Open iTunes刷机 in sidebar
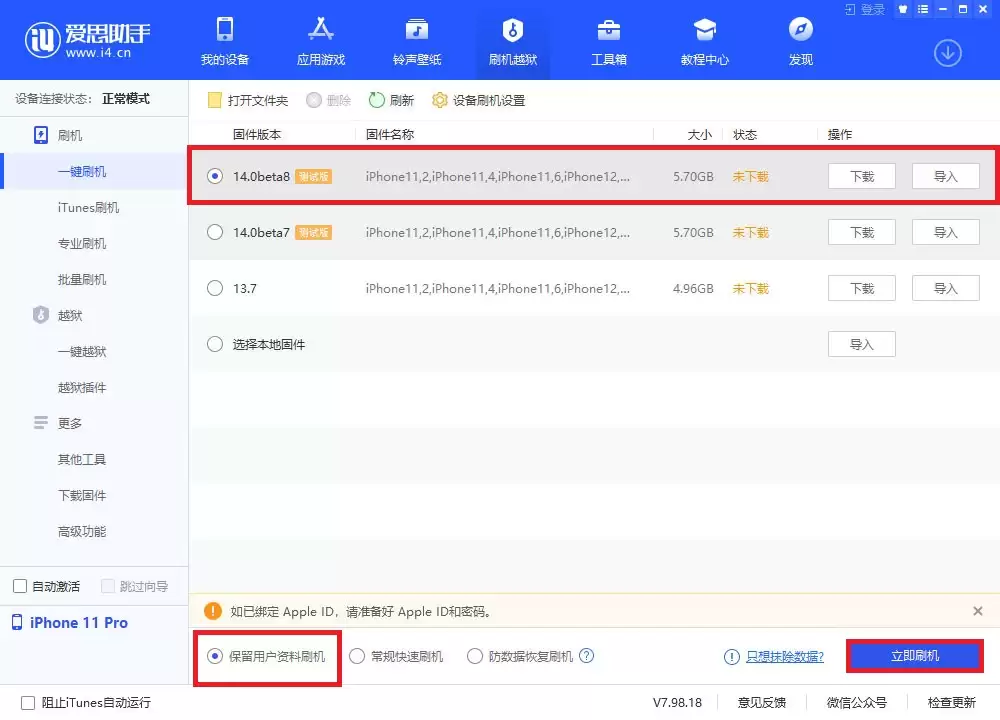Image resolution: width=1000 pixels, height=720 pixels. click(88, 207)
